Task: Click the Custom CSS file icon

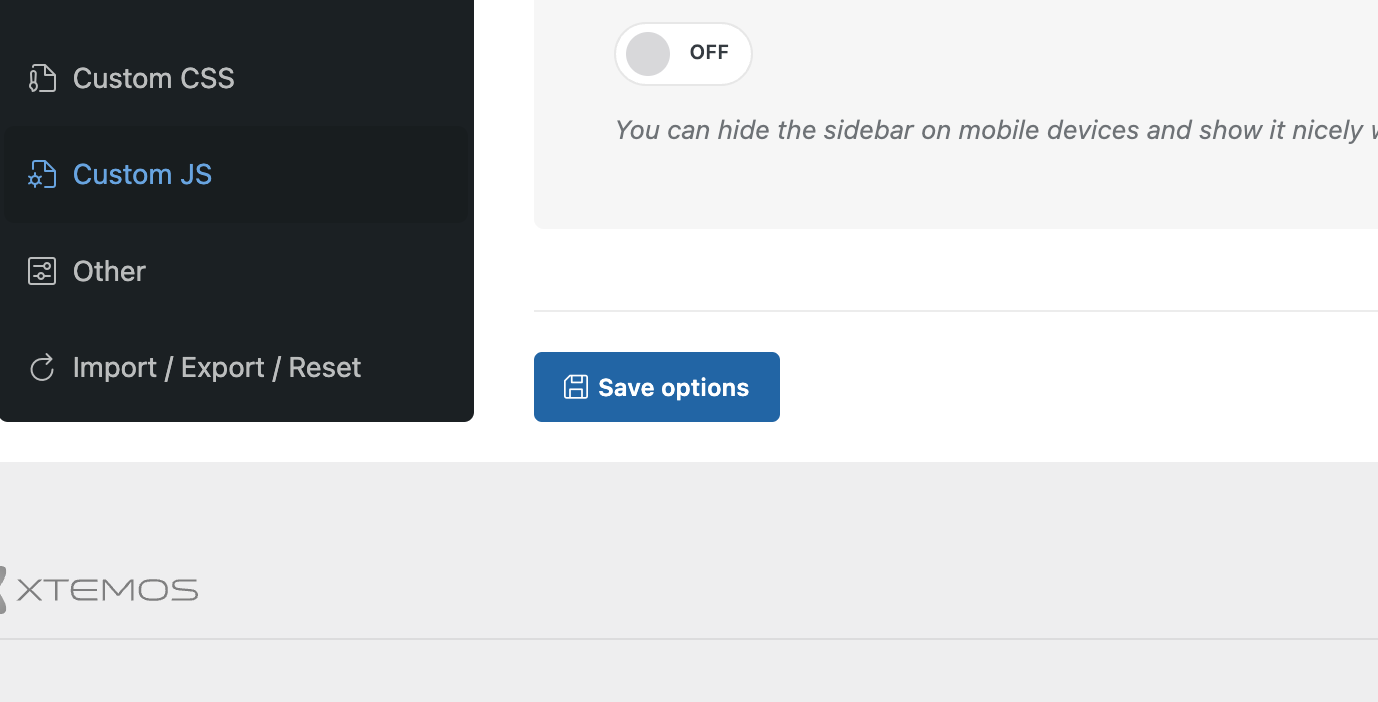Action: pos(42,78)
